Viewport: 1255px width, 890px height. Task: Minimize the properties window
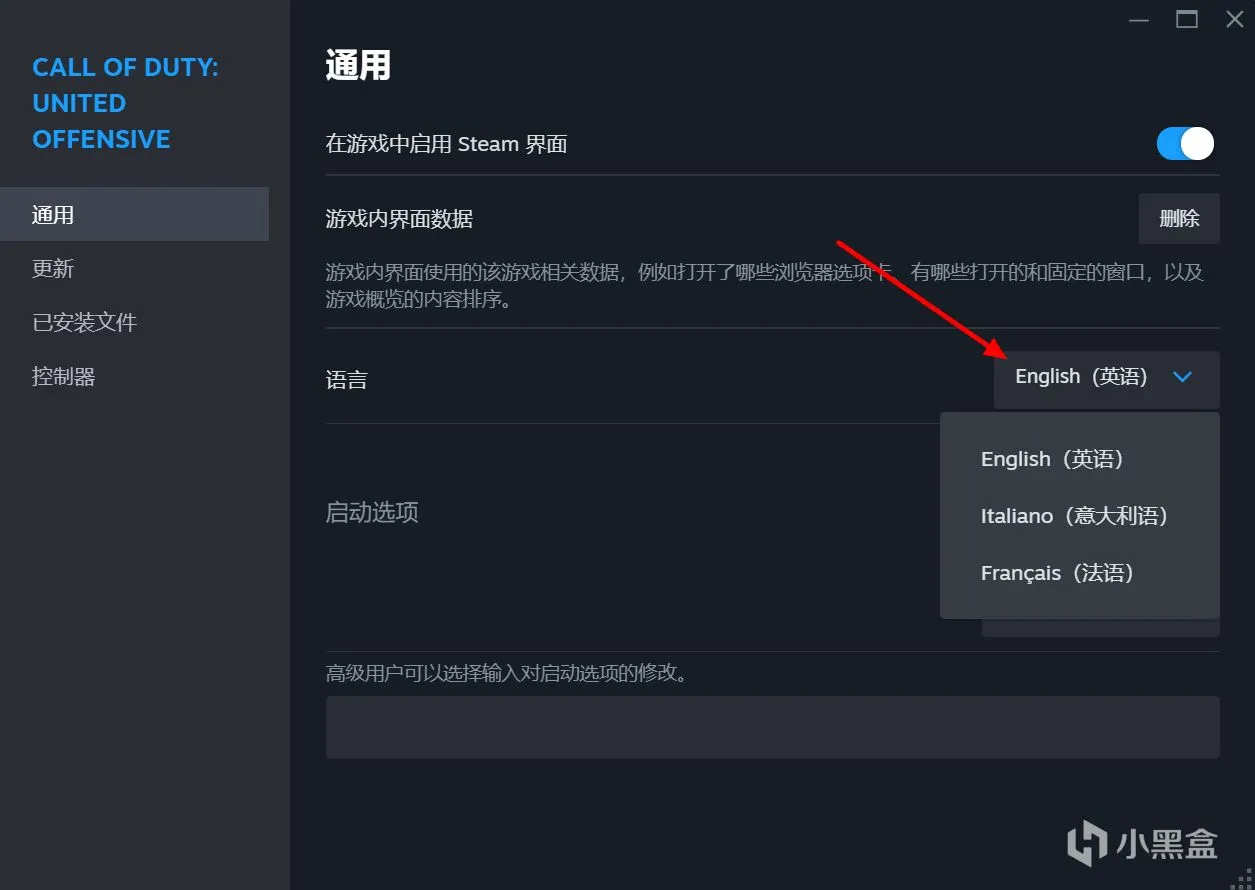tap(1138, 19)
